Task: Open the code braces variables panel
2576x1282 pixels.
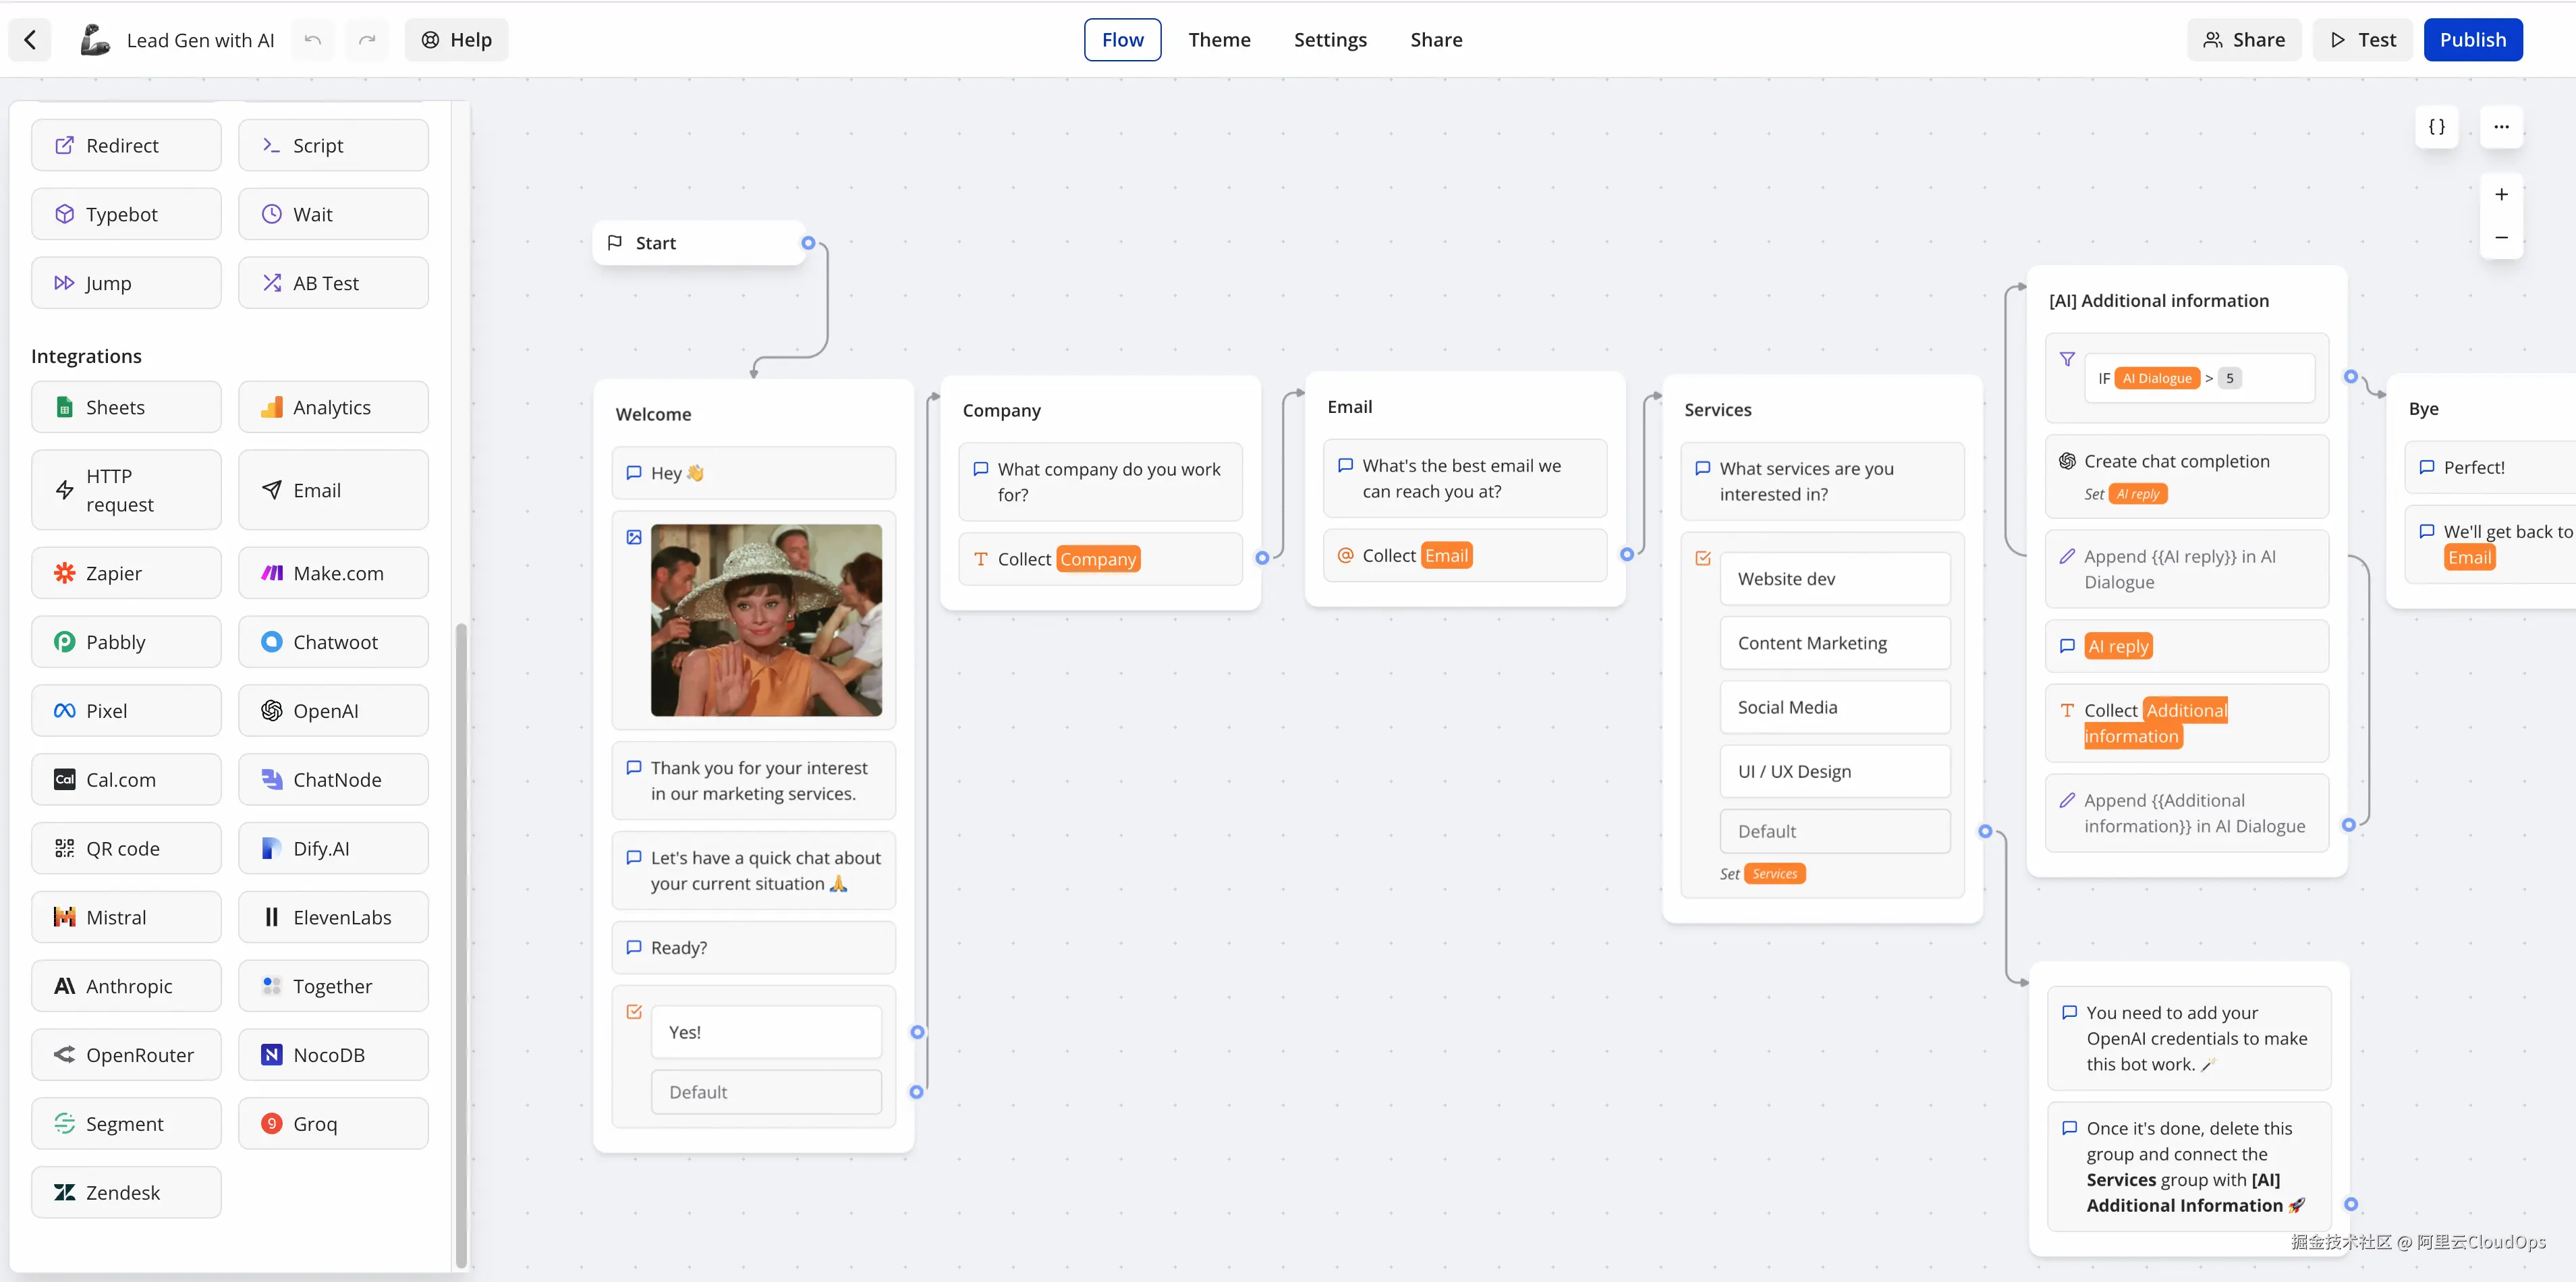Action: point(2436,127)
